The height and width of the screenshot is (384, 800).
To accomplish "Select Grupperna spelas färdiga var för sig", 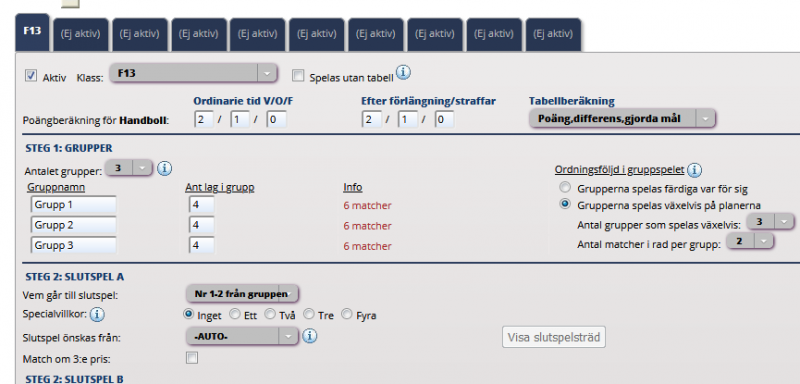I will 565,187.
